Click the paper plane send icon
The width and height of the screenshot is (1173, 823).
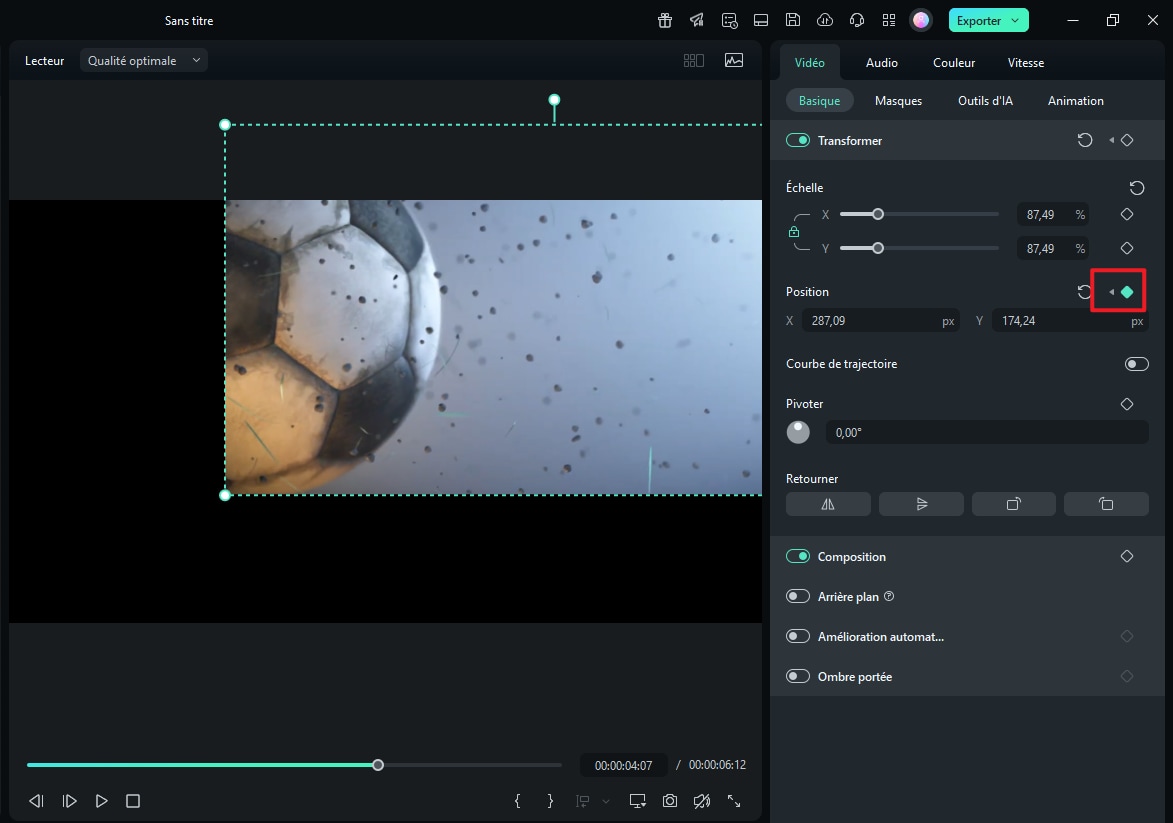pos(696,20)
